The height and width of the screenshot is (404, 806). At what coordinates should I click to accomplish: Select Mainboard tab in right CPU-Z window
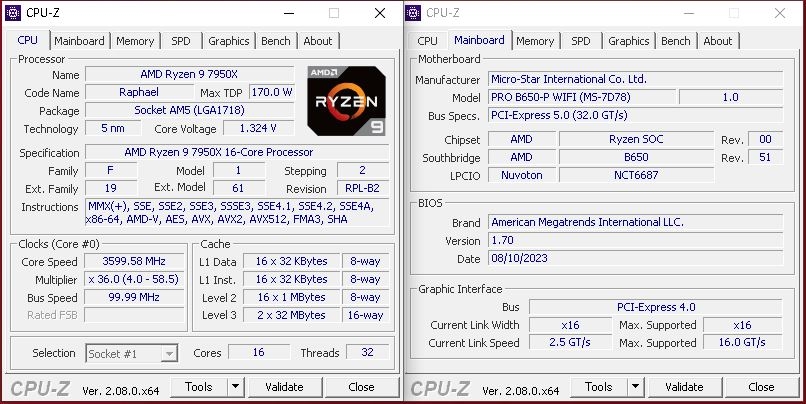[479, 40]
